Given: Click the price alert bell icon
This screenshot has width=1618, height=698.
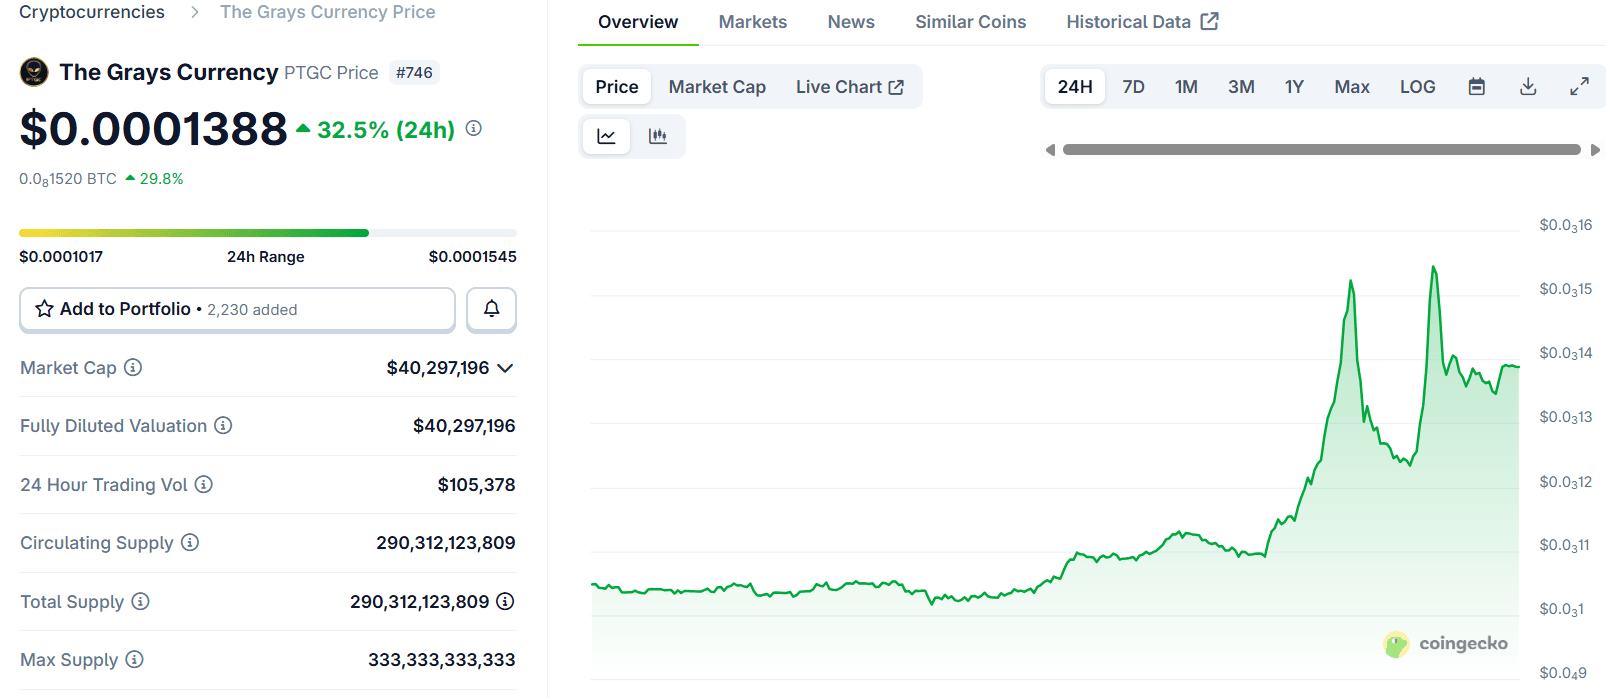Looking at the screenshot, I should point(491,309).
